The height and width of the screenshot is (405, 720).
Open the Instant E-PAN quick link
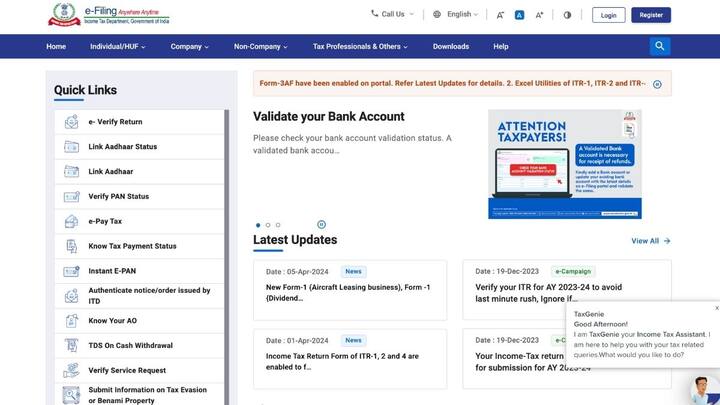click(x=139, y=271)
